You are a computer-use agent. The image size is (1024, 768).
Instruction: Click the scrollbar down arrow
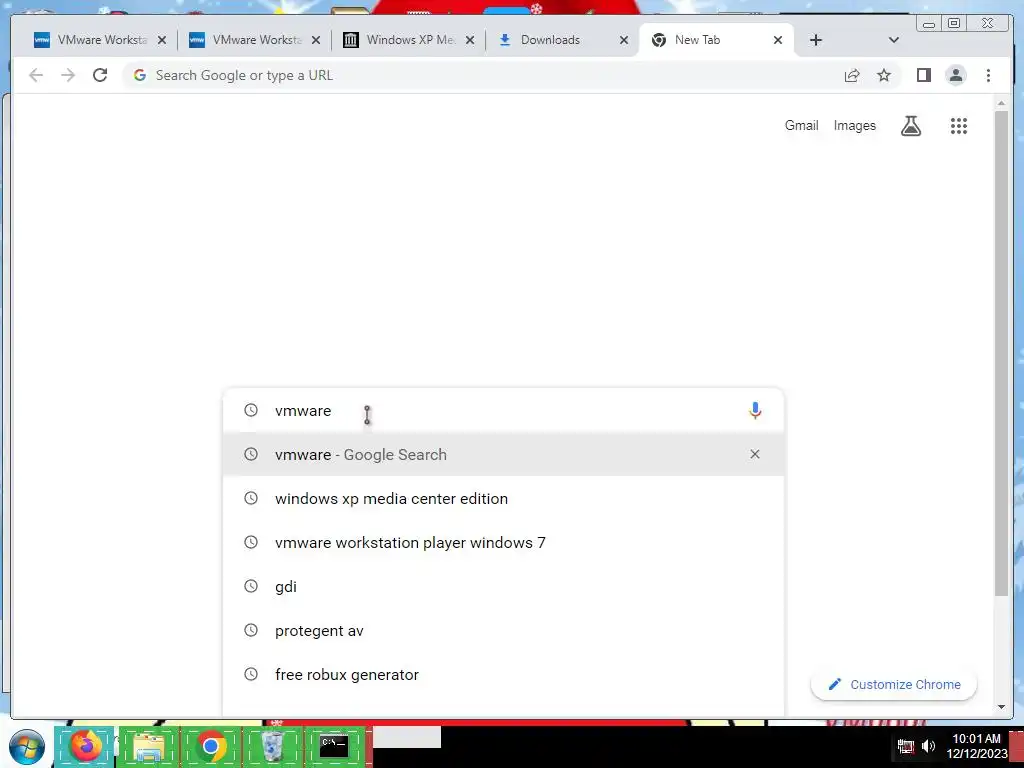pyautogui.click(x=1001, y=707)
